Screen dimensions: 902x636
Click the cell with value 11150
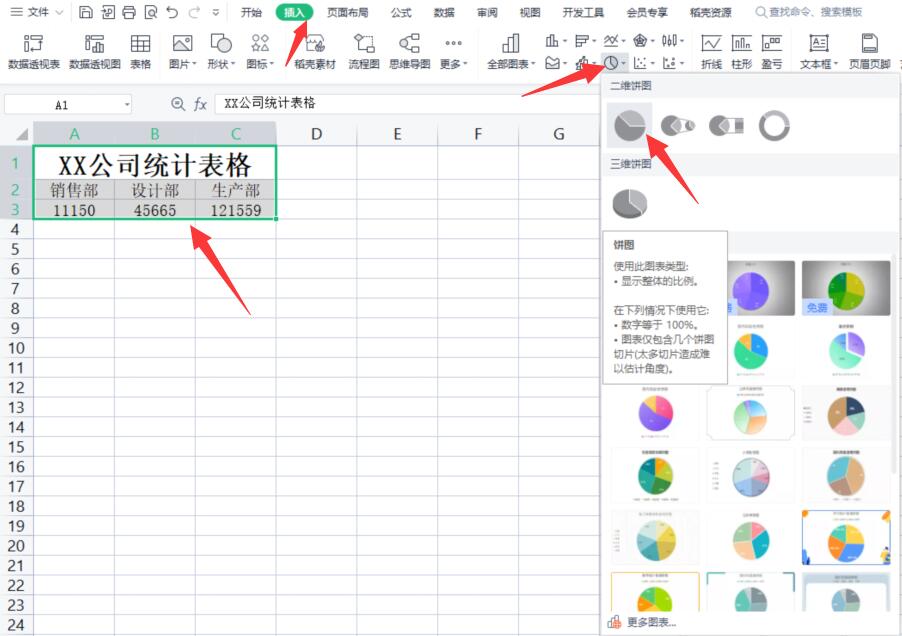(74, 210)
